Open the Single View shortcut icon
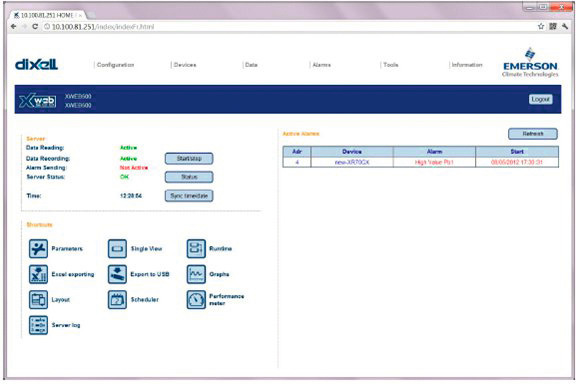The height and width of the screenshot is (384, 578). point(117,249)
